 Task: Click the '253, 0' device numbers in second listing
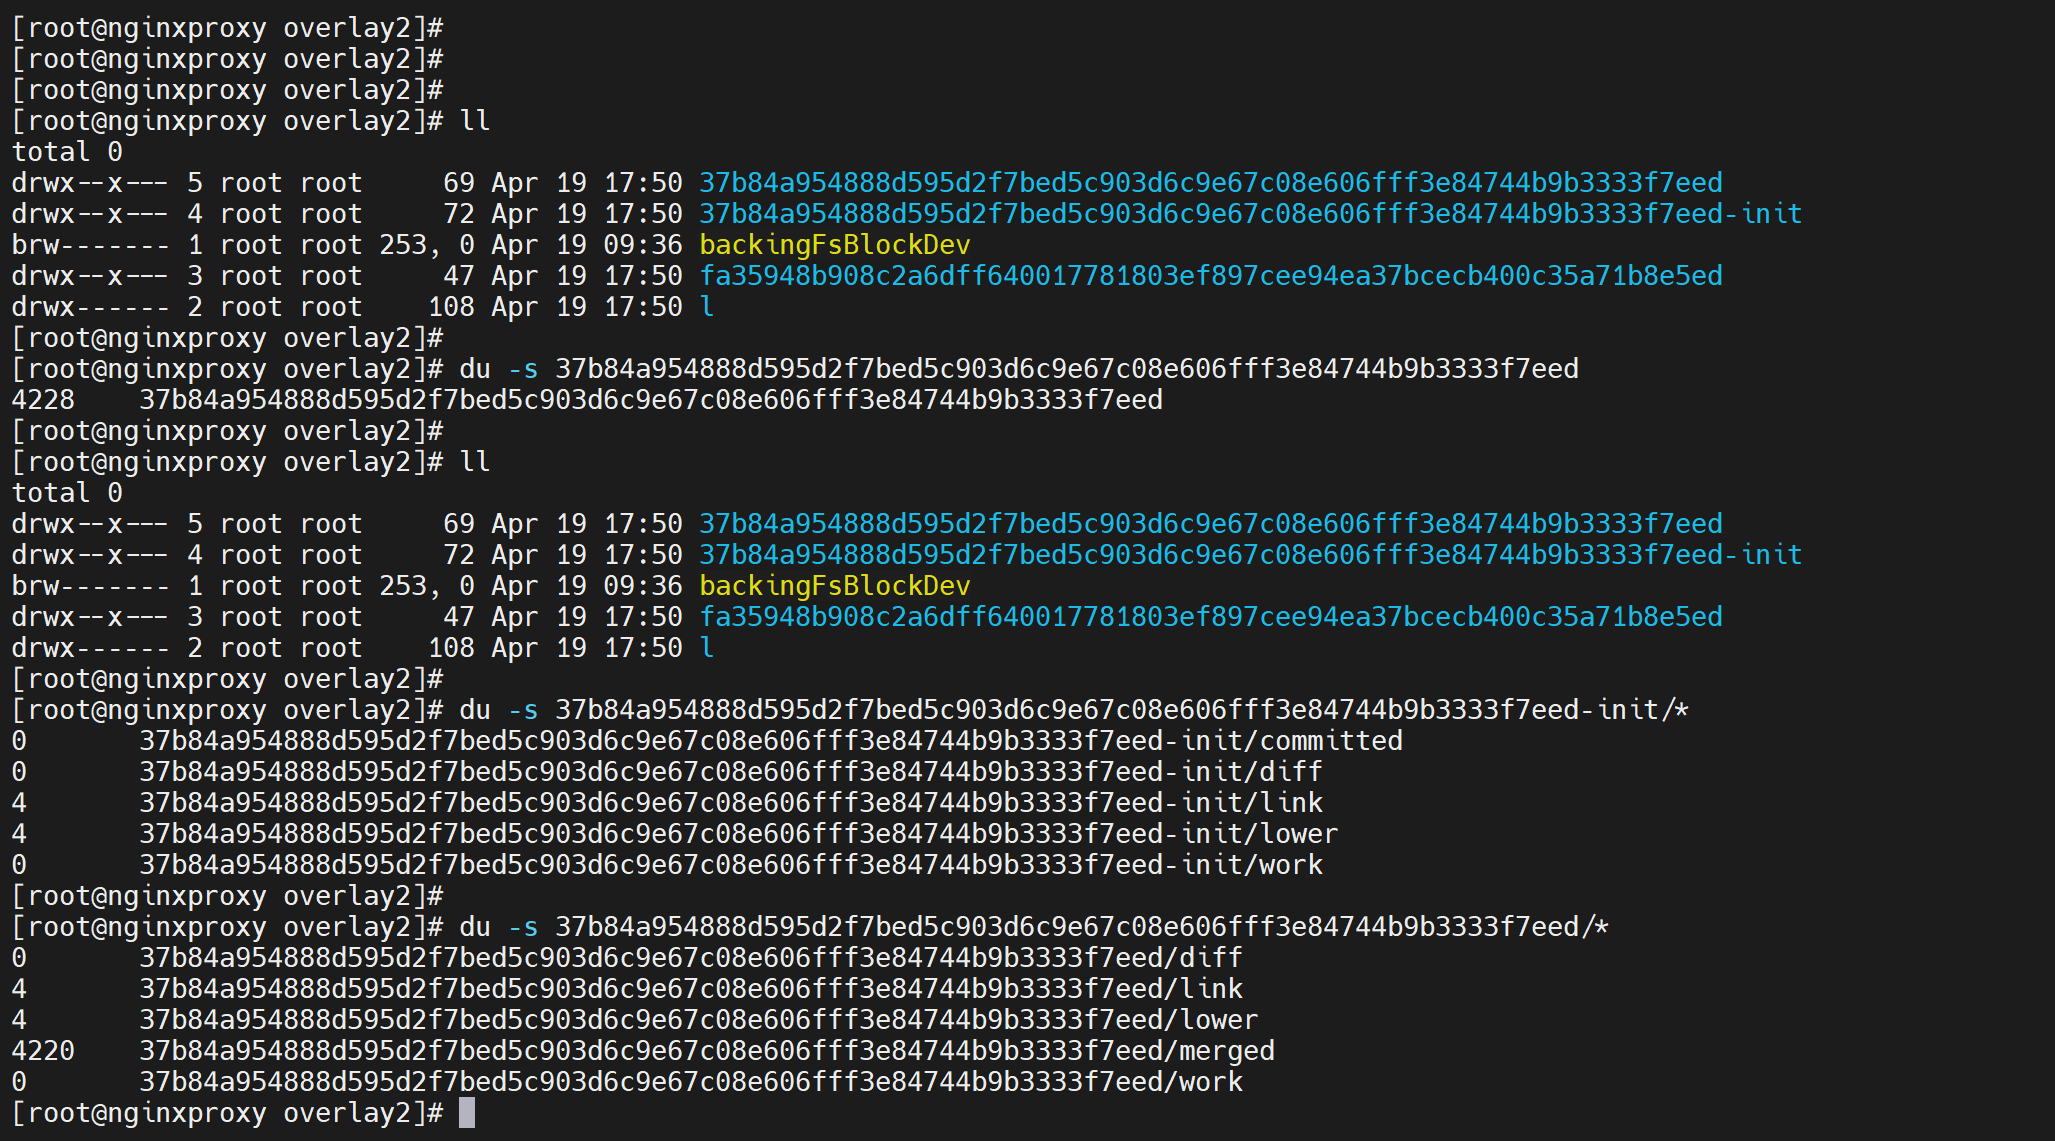[x=427, y=586]
